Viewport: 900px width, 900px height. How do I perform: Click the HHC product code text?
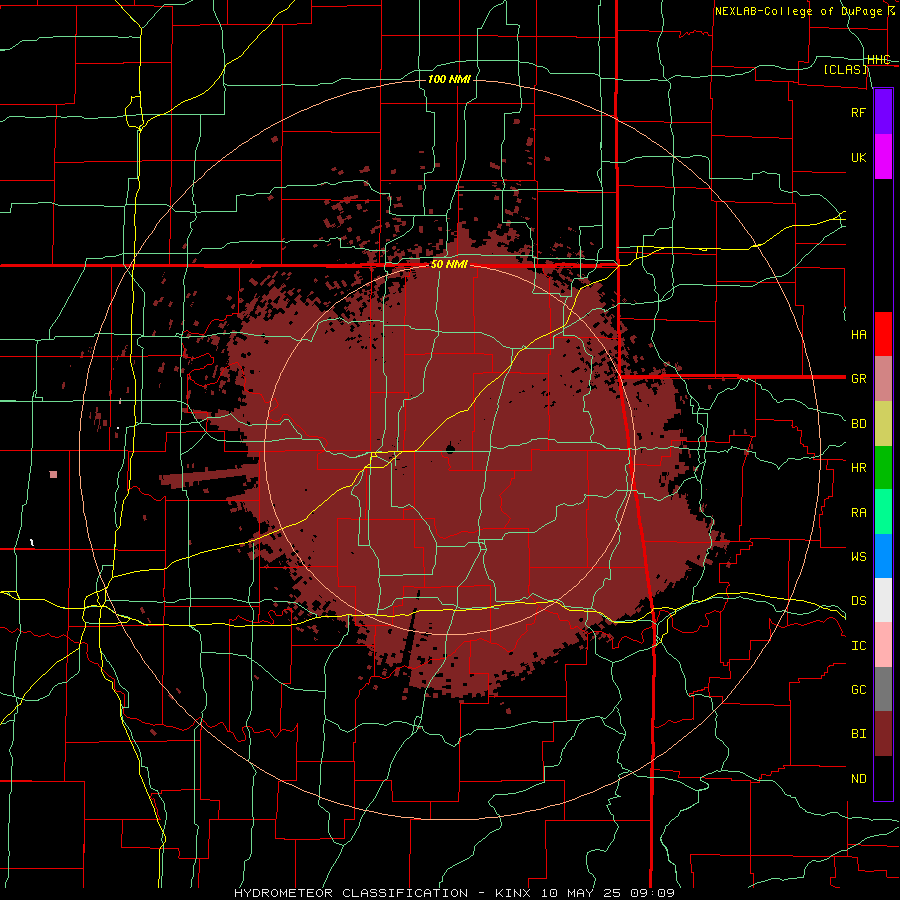pyautogui.click(x=878, y=60)
